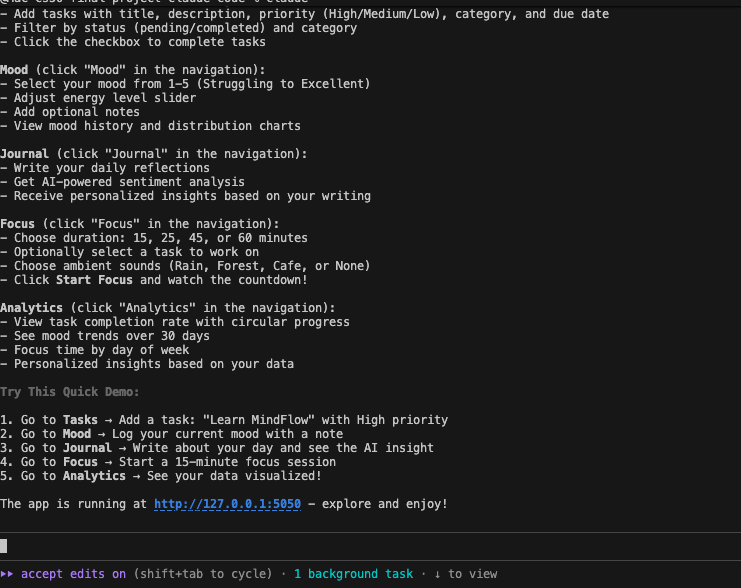Viewport: 741px width, 588px height.
Task: Click bold "Tasks" in demo step 1
Action: 81,420
